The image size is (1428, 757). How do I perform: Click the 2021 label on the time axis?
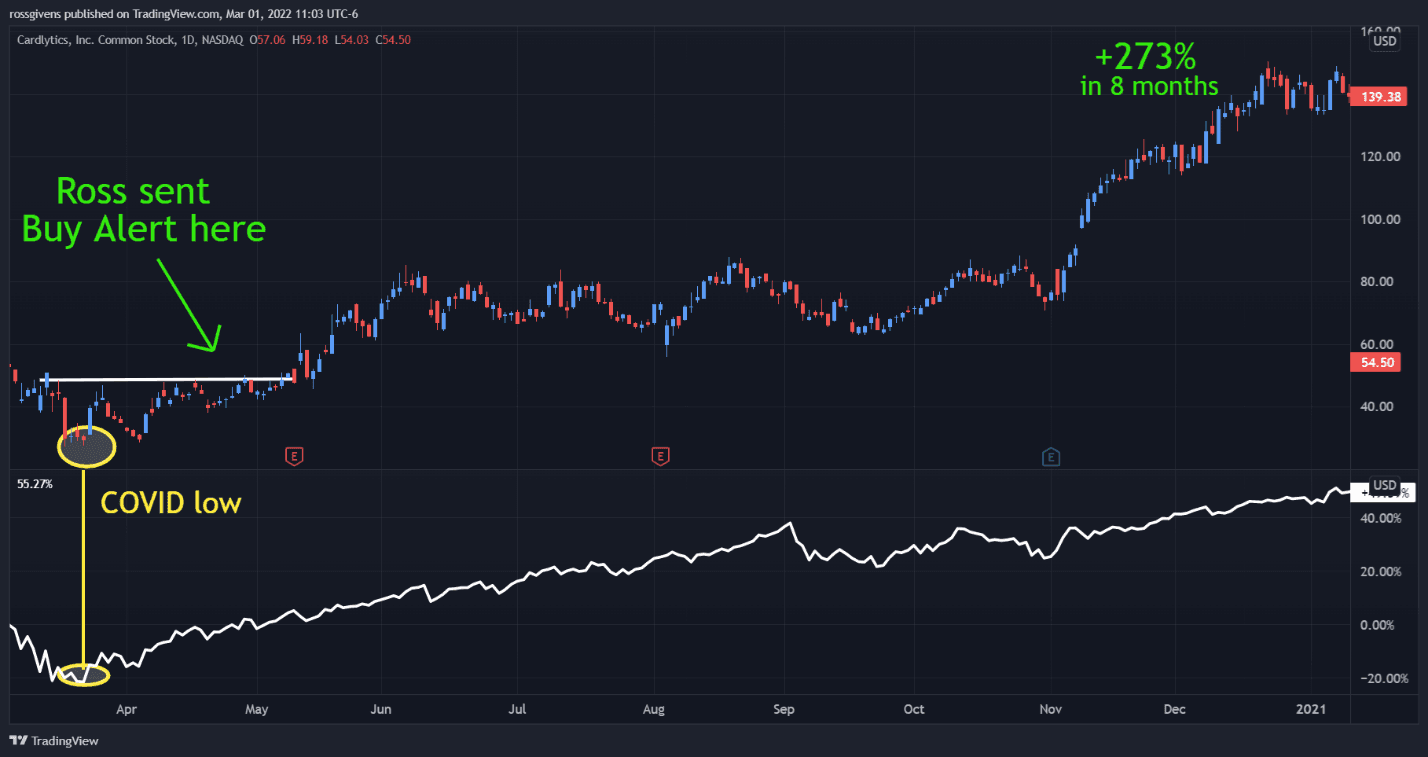(x=1311, y=709)
